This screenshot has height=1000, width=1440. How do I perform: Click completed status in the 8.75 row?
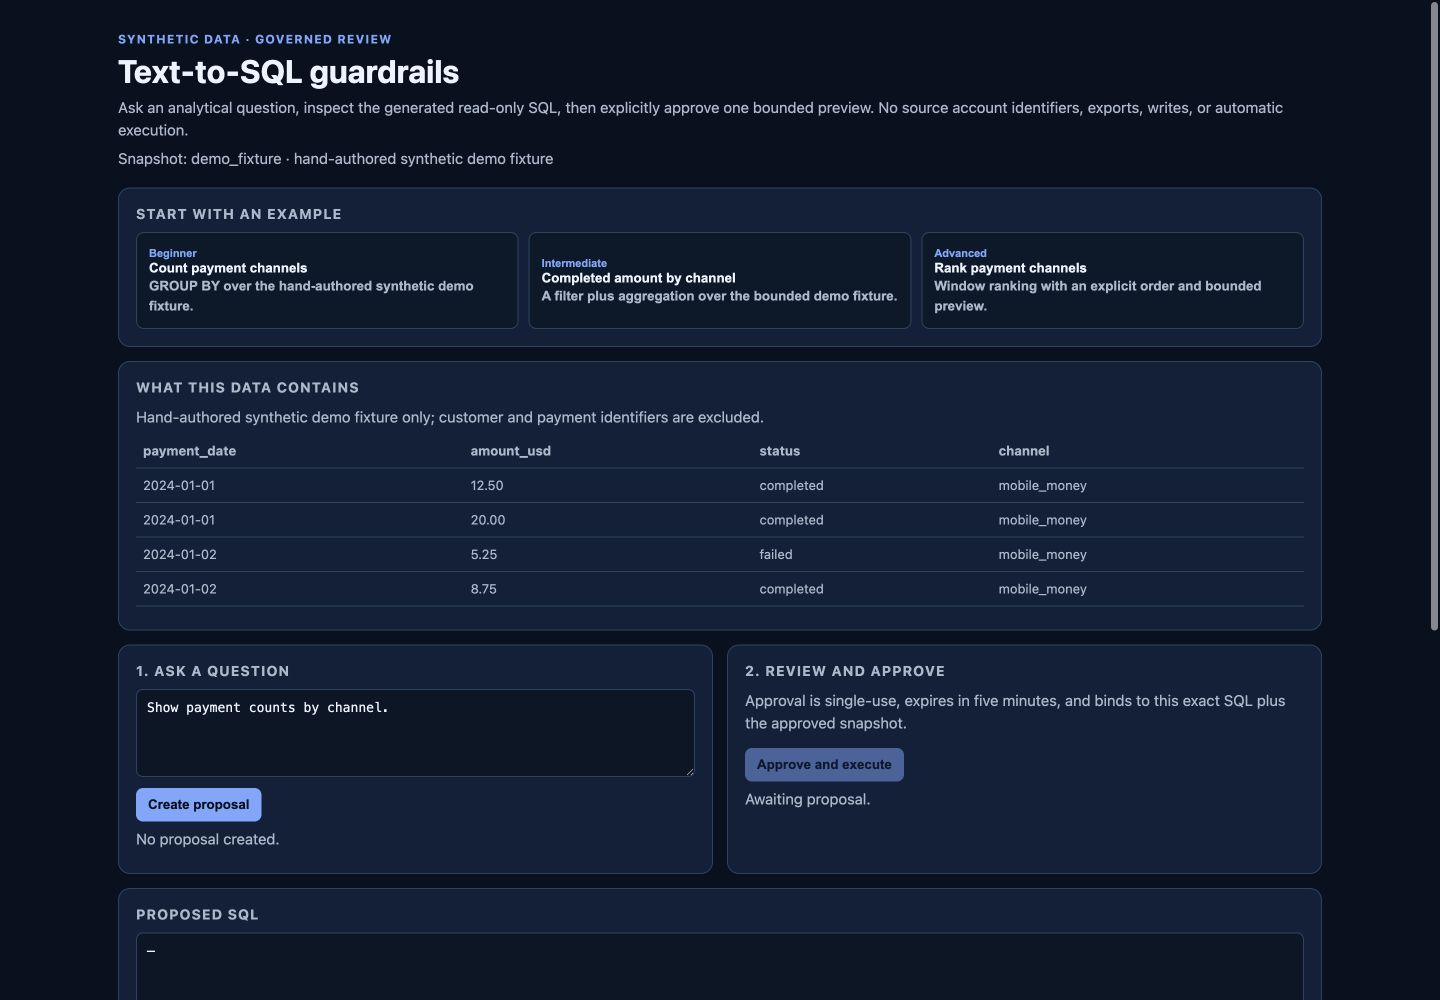[791, 589]
